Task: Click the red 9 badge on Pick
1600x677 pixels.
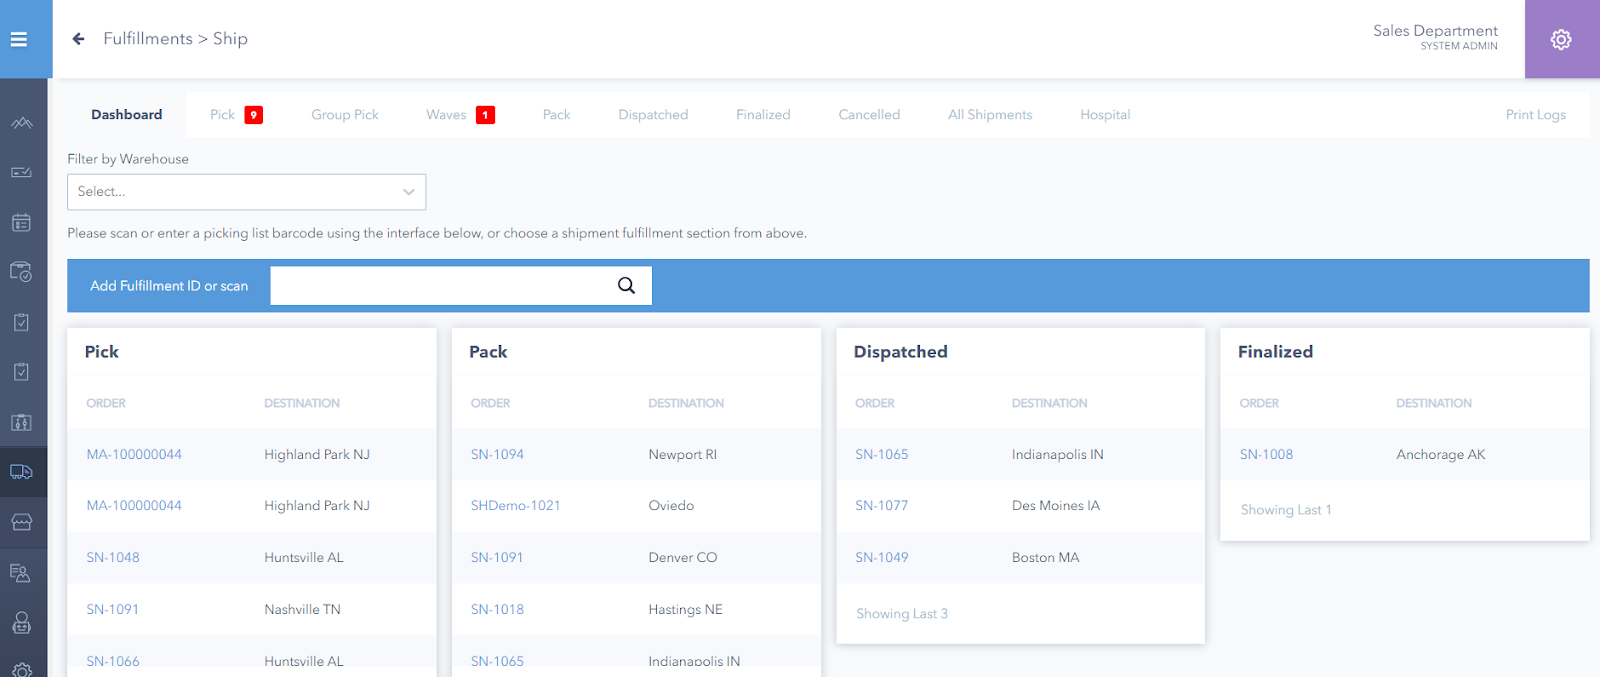Action: 254,115
